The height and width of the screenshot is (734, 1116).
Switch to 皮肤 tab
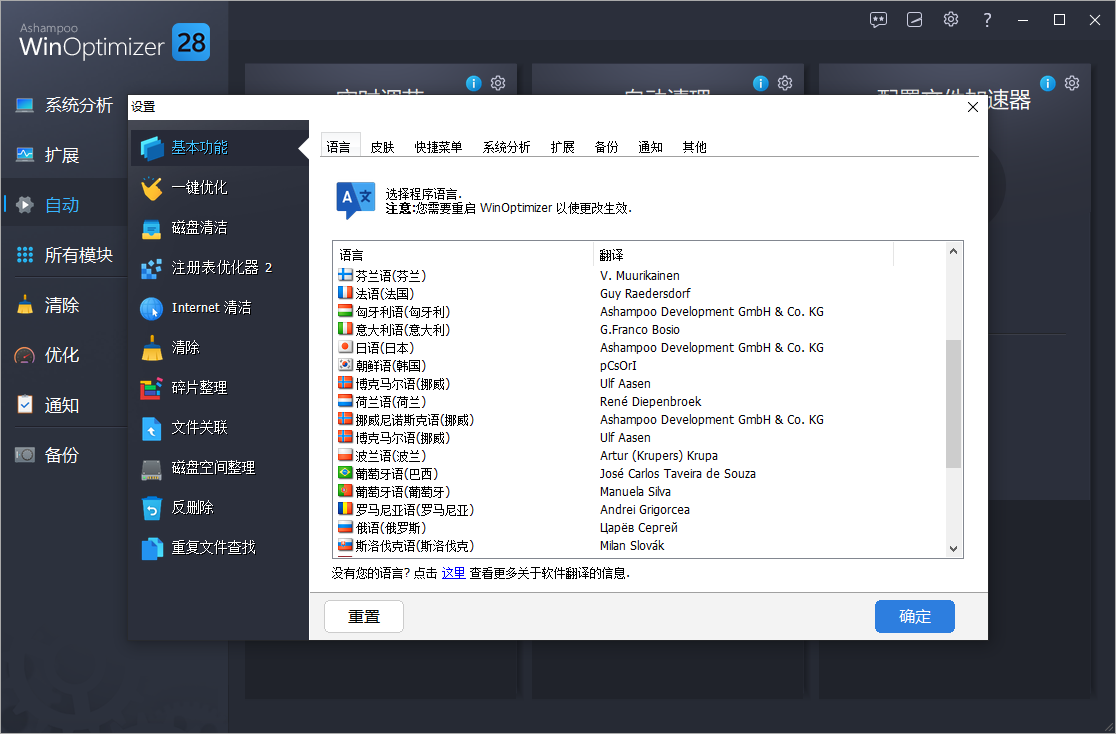tap(382, 147)
